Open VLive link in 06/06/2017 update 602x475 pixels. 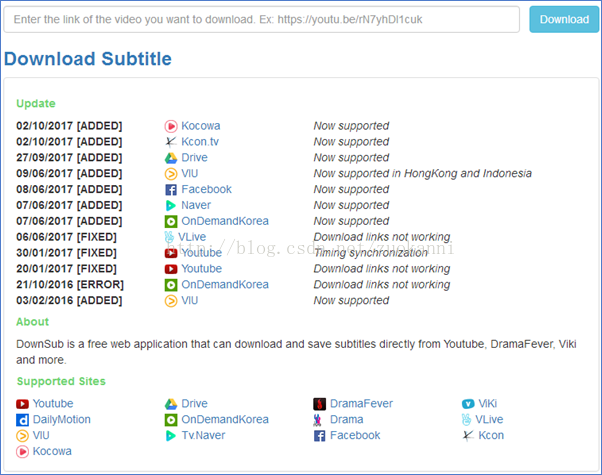(192, 237)
